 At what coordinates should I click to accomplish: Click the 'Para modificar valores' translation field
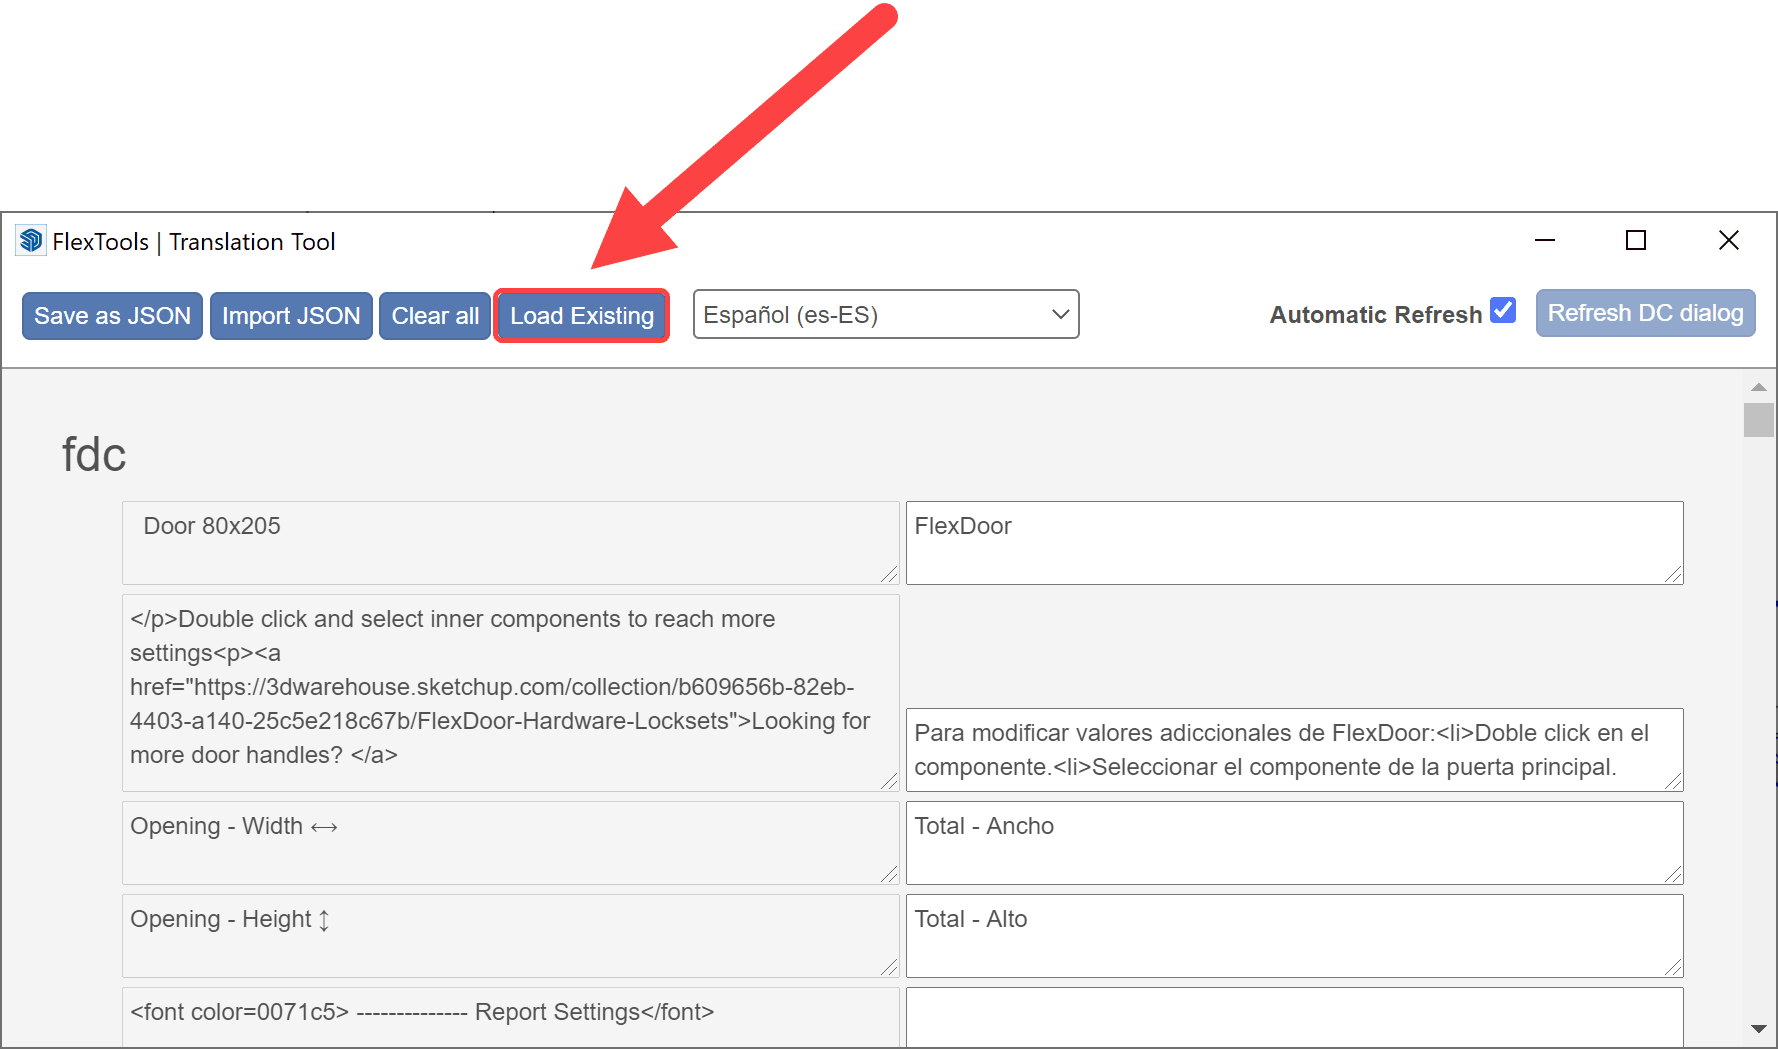(x=1295, y=750)
